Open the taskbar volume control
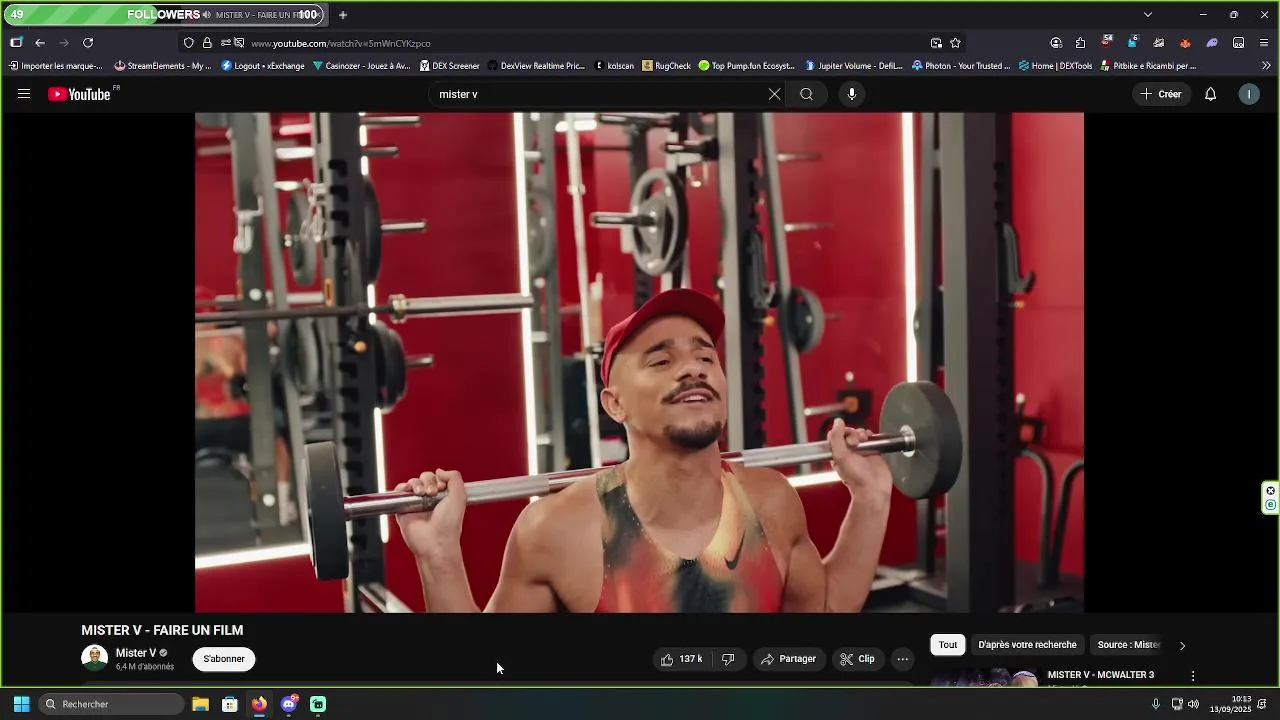1280x720 pixels. click(x=1193, y=704)
